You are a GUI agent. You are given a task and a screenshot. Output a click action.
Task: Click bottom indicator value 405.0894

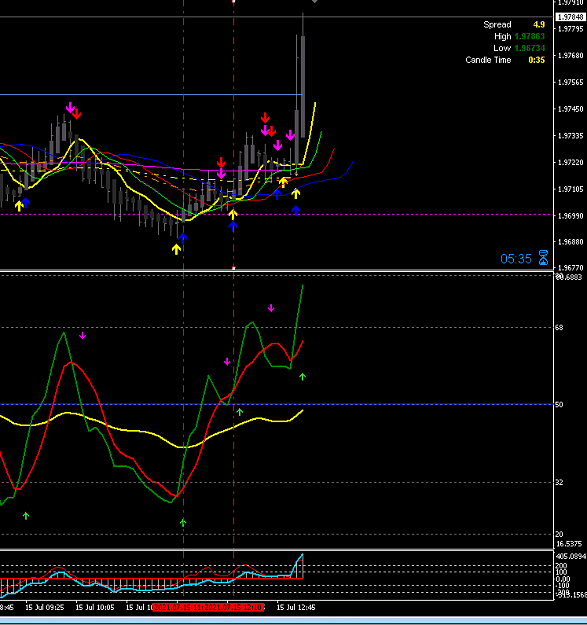click(571, 556)
